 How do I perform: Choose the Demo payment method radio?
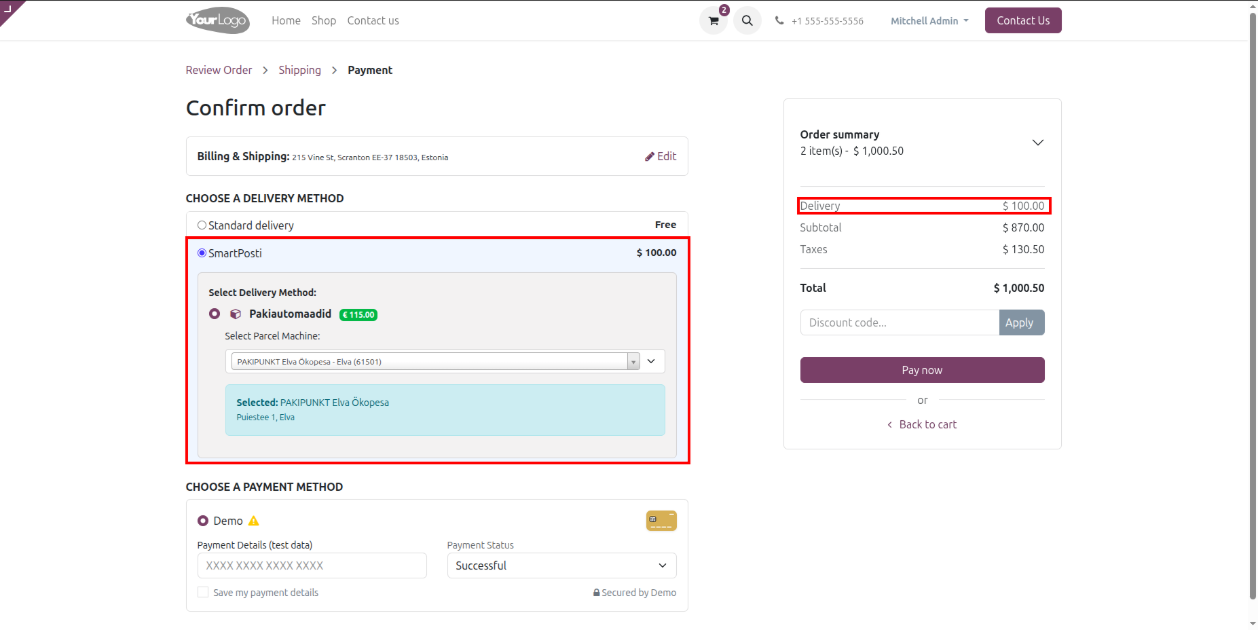(203, 521)
